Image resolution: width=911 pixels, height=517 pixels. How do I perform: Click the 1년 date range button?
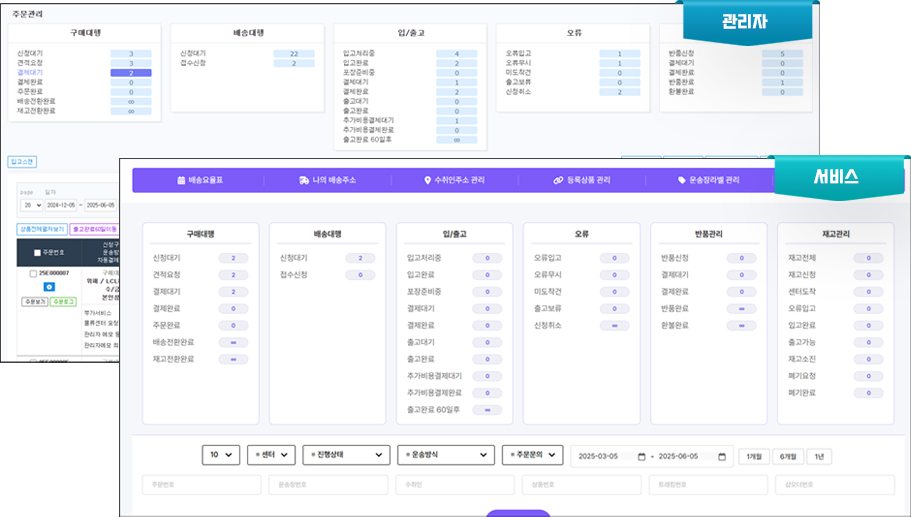coord(819,457)
